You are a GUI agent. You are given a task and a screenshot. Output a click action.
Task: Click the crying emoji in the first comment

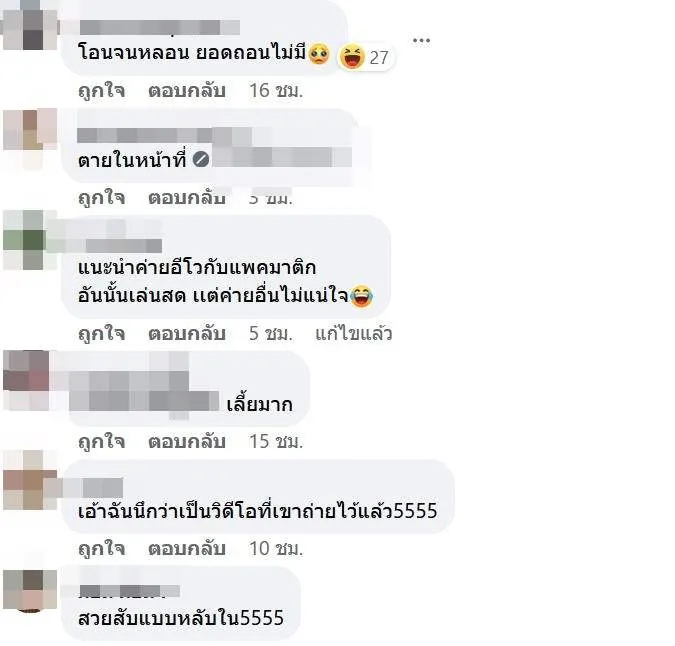[319, 54]
